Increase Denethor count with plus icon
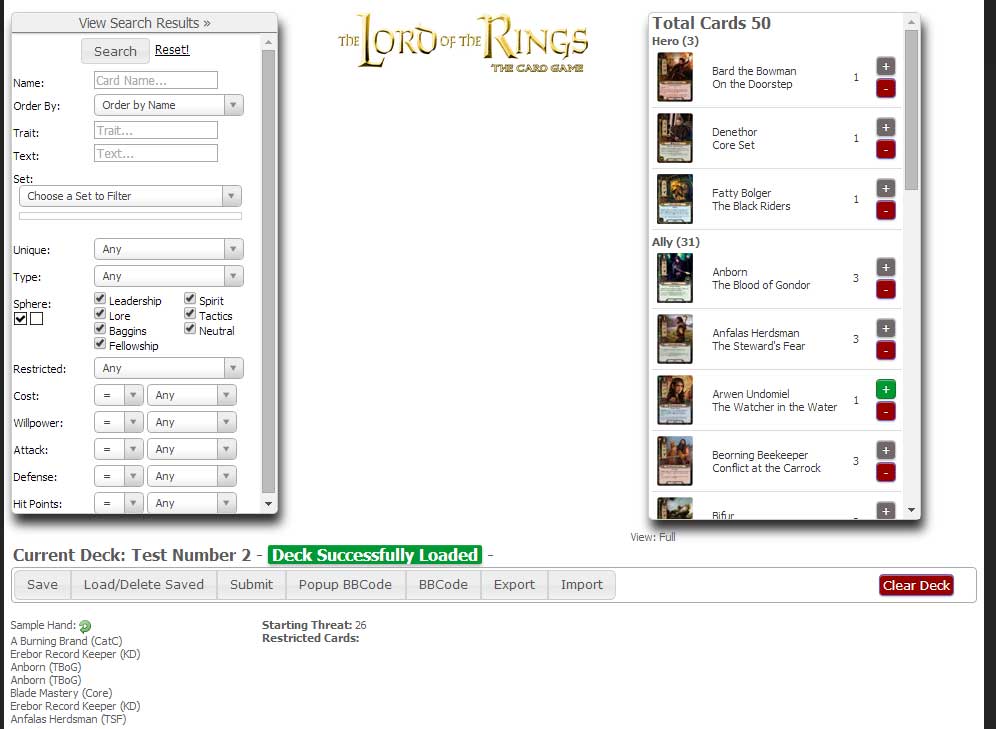 (885, 127)
